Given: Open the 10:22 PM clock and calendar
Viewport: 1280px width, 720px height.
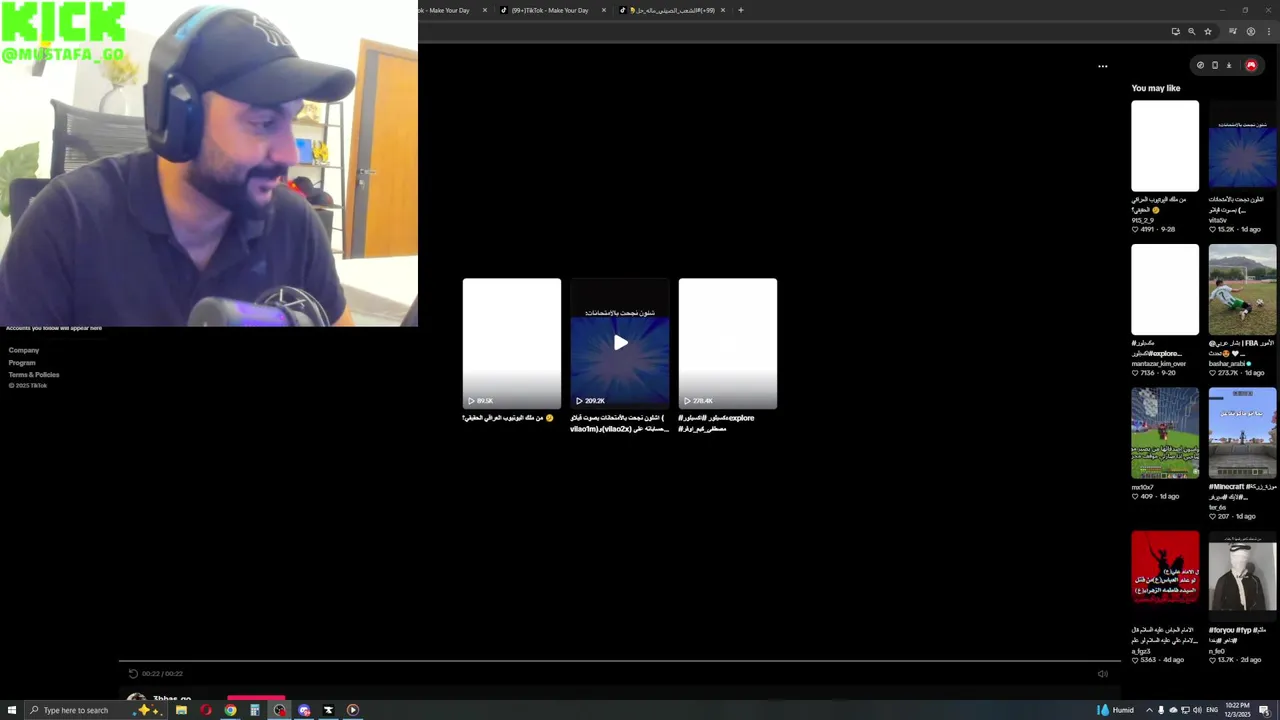Looking at the screenshot, I should [x=1237, y=710].
